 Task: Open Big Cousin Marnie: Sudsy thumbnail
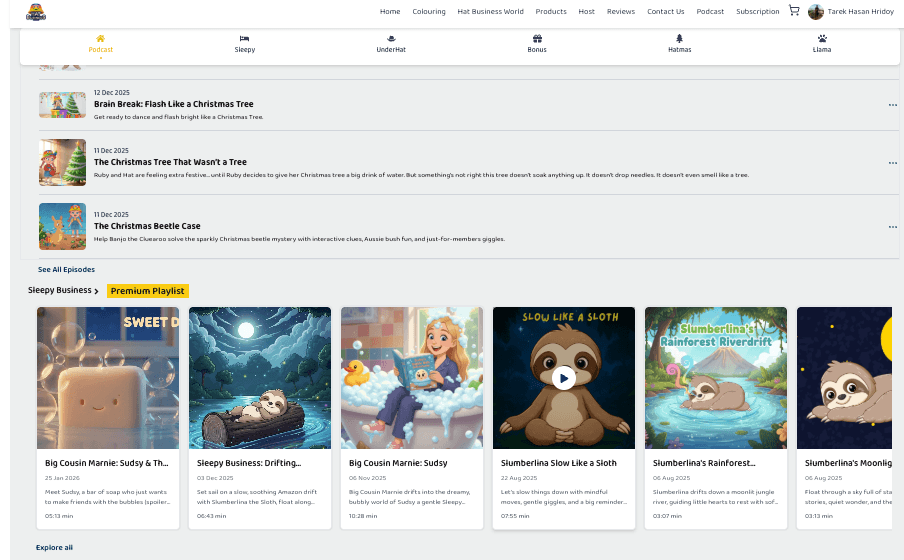pyautogui.click(x=411, y=378)
